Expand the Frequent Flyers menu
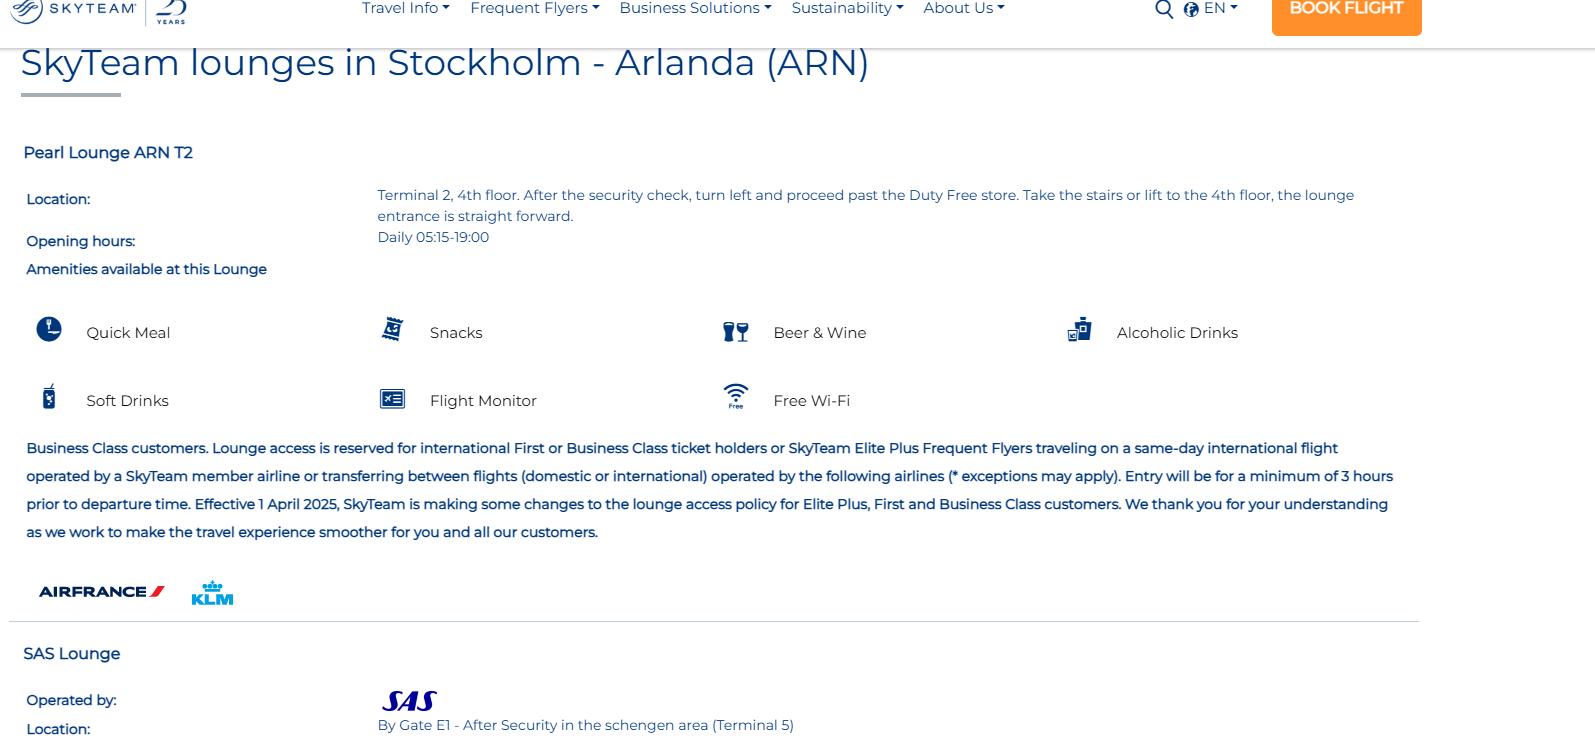Screen dimensions: 1595x741 point(534,8)
